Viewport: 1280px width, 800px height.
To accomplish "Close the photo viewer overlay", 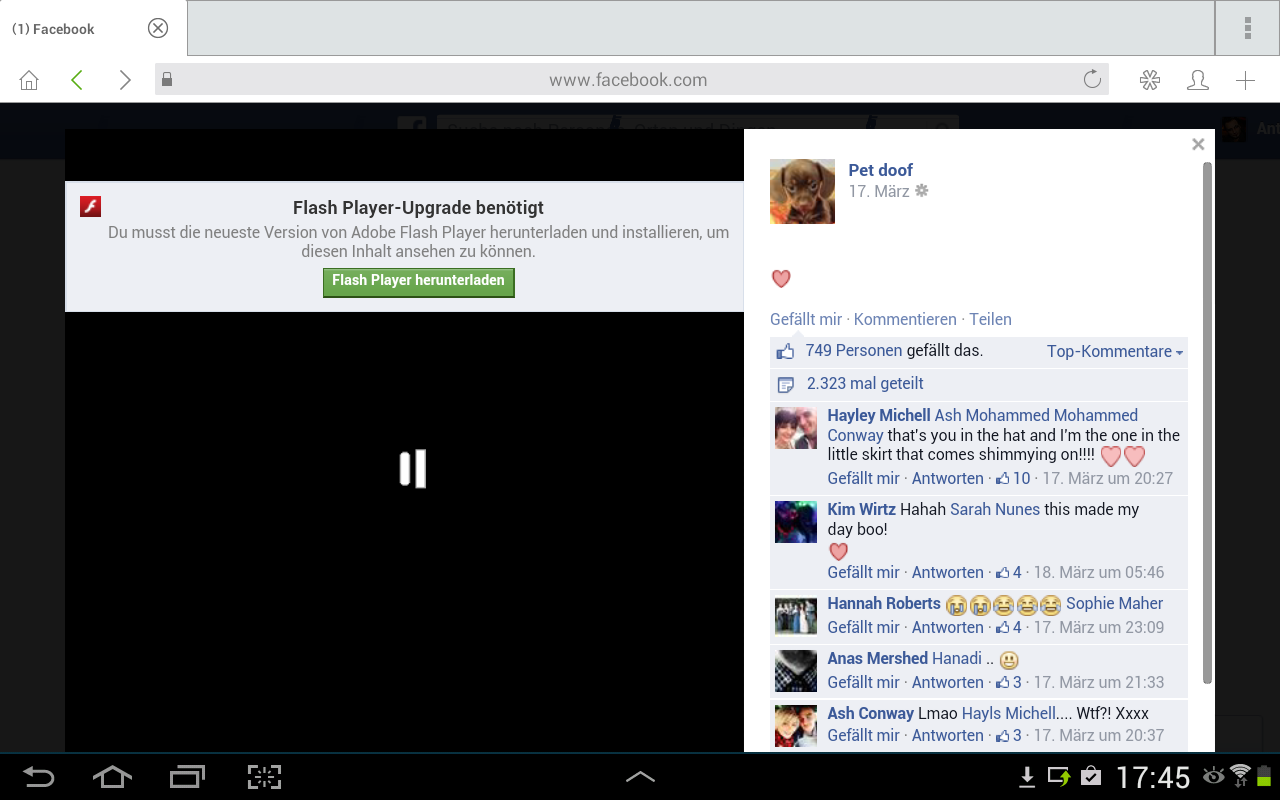I will (x=1198, y=144).
